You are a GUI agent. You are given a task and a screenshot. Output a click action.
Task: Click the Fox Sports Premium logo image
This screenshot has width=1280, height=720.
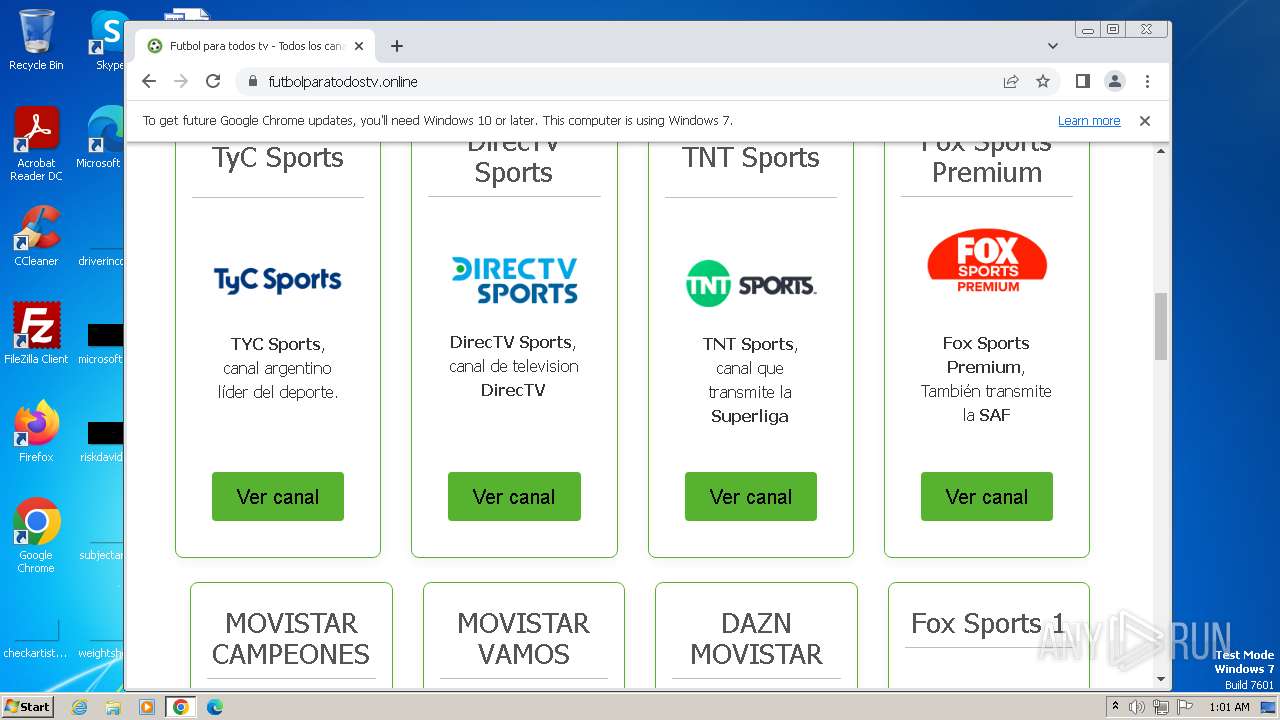tap(987, 262)
